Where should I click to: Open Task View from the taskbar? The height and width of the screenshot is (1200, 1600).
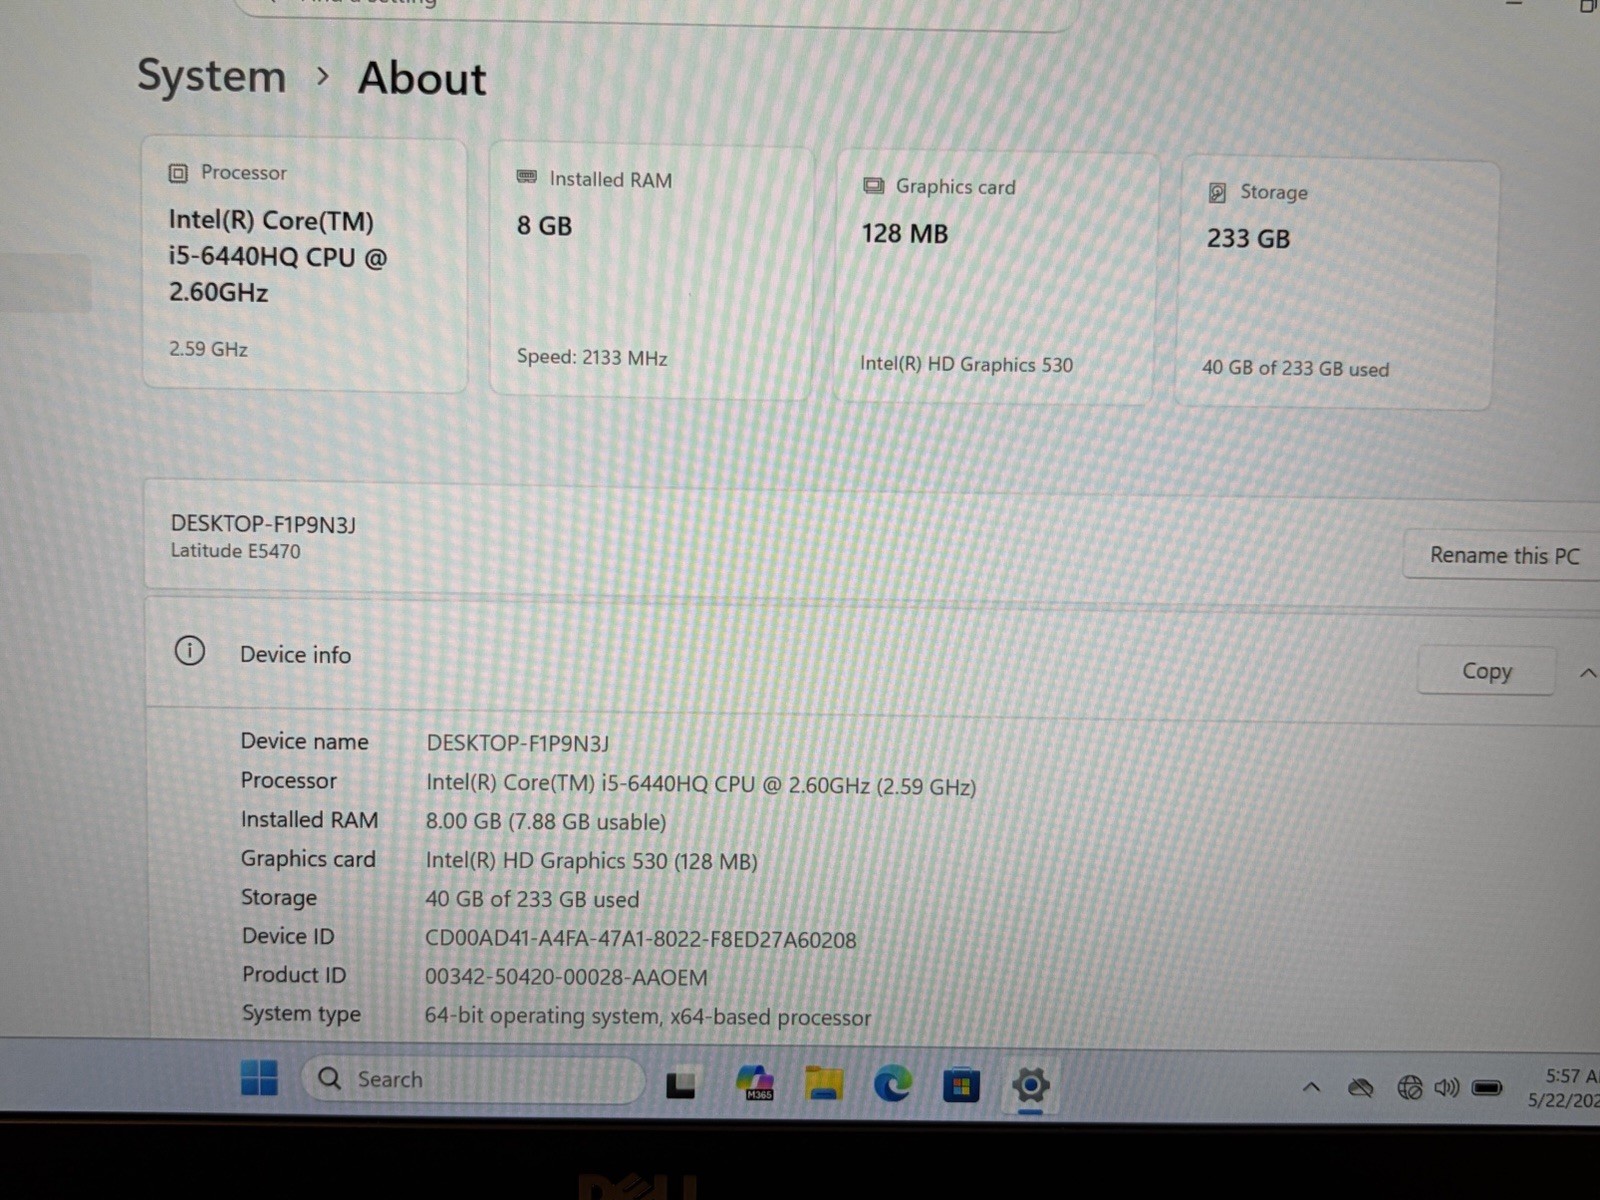coord(681,1084)
